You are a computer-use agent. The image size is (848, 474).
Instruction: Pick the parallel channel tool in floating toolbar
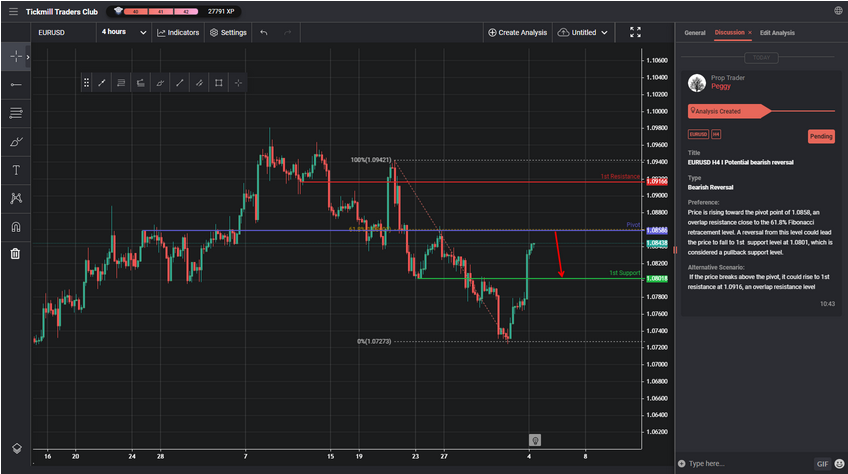(x=199, y=83)
